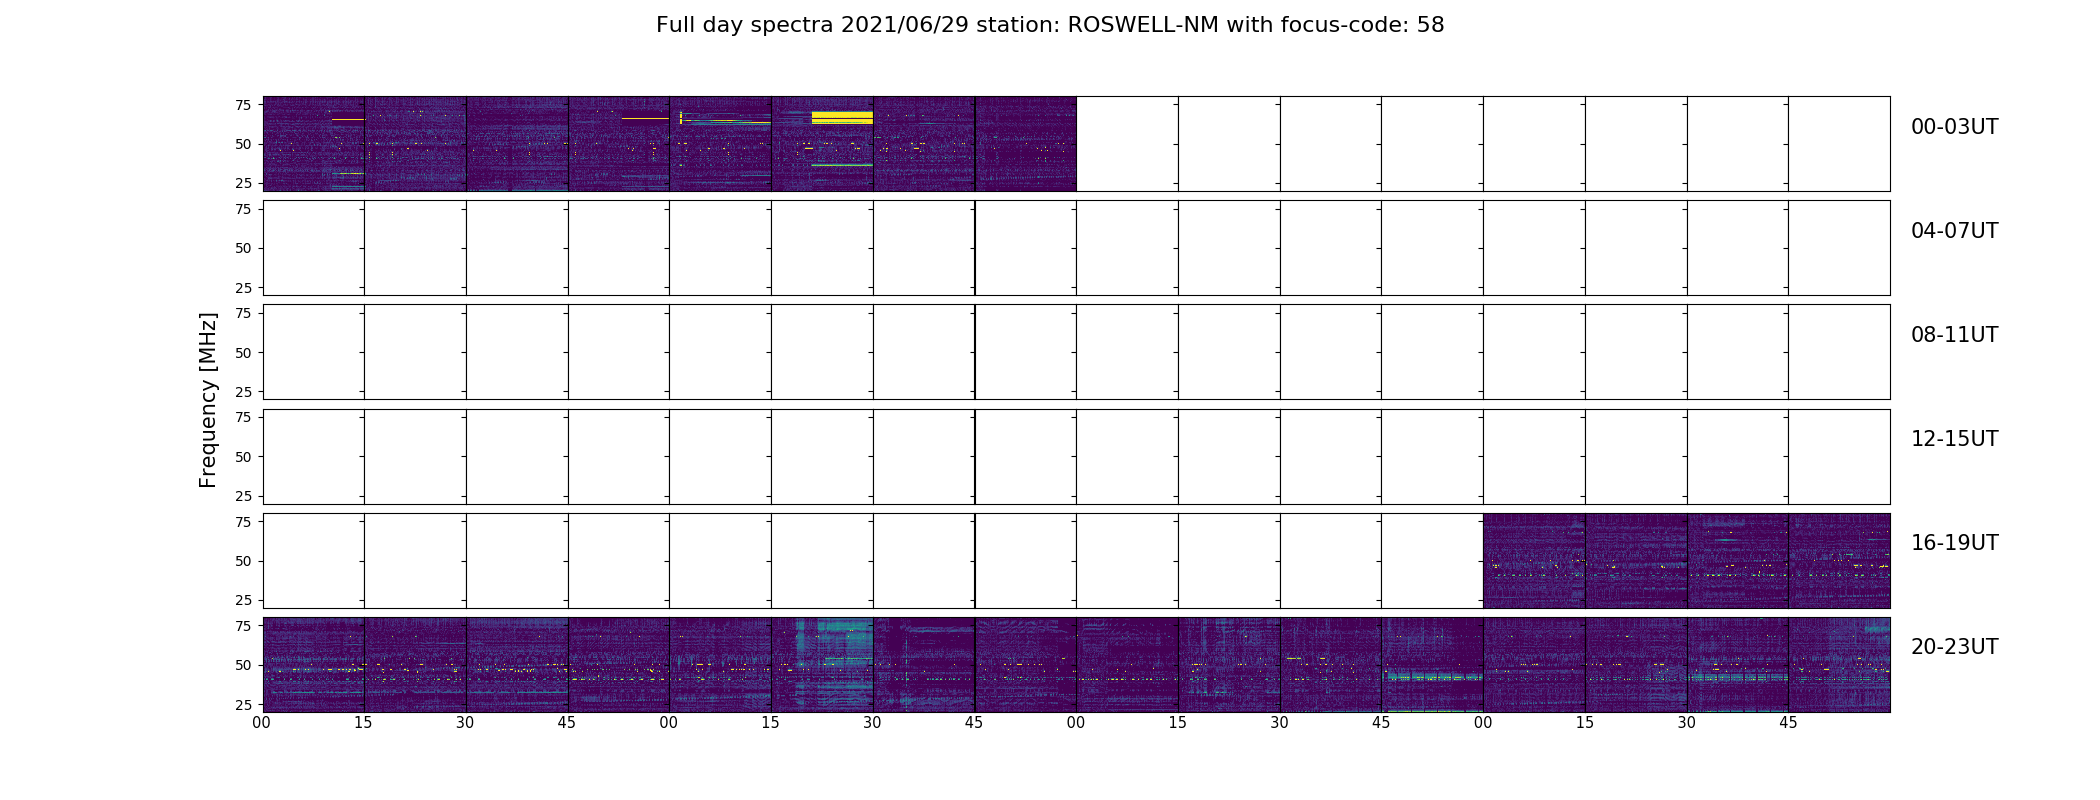Screen dimensions: 2100x800
Task: Click the thin white line in first 00-03UT panel
Action: click(348, 120)
